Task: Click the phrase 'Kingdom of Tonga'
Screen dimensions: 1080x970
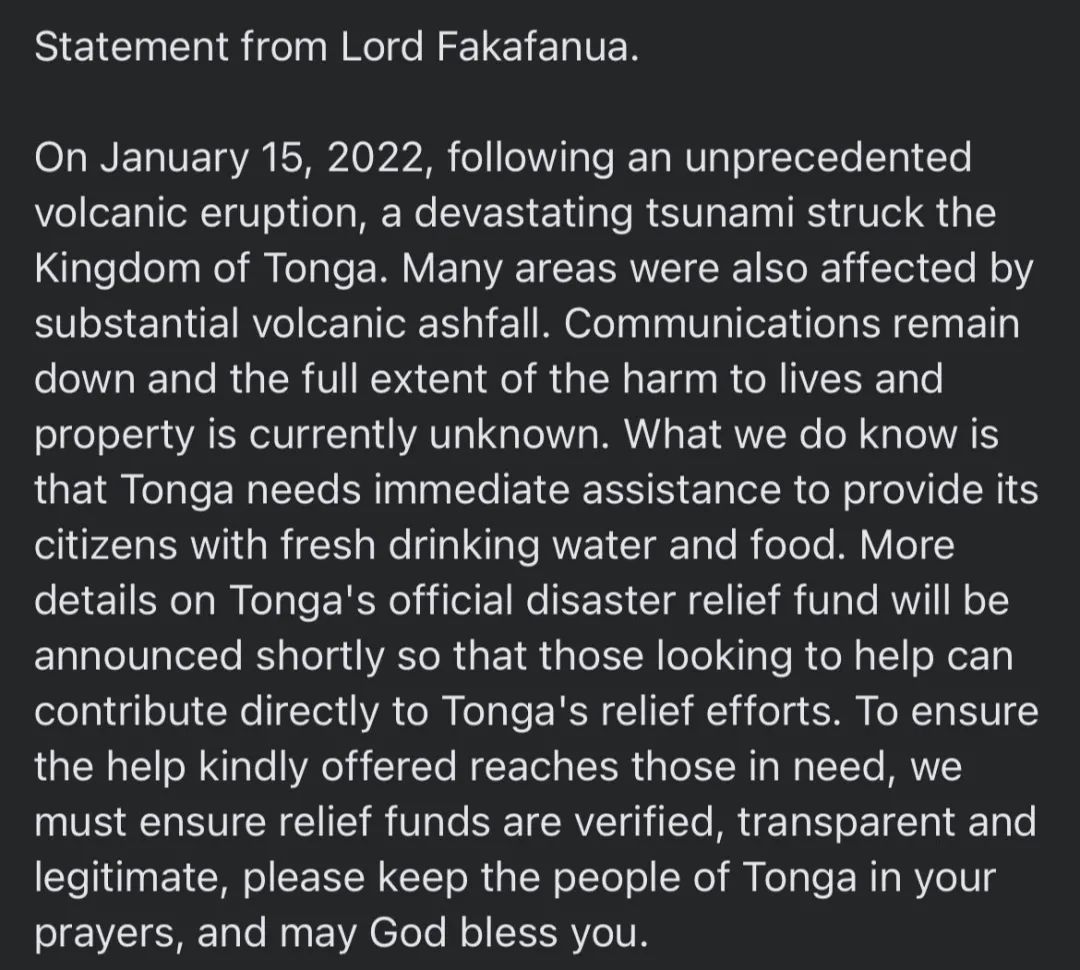Action: coord(207,270)
